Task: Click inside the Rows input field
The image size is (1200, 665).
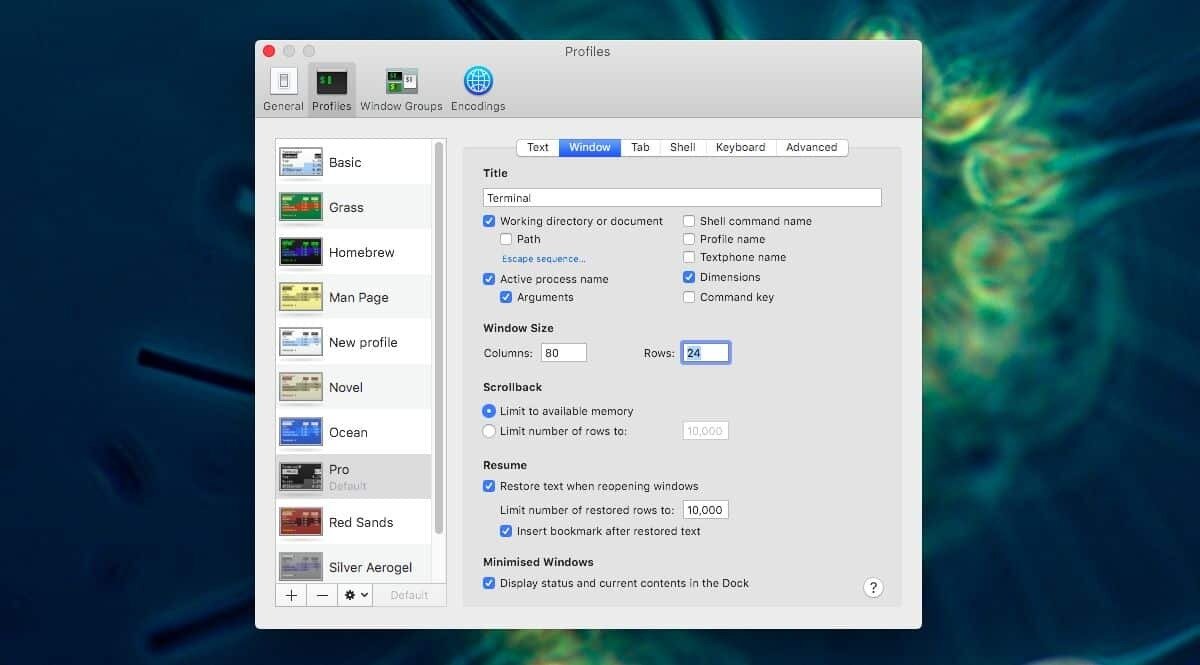Action: [x=705, y=352]
